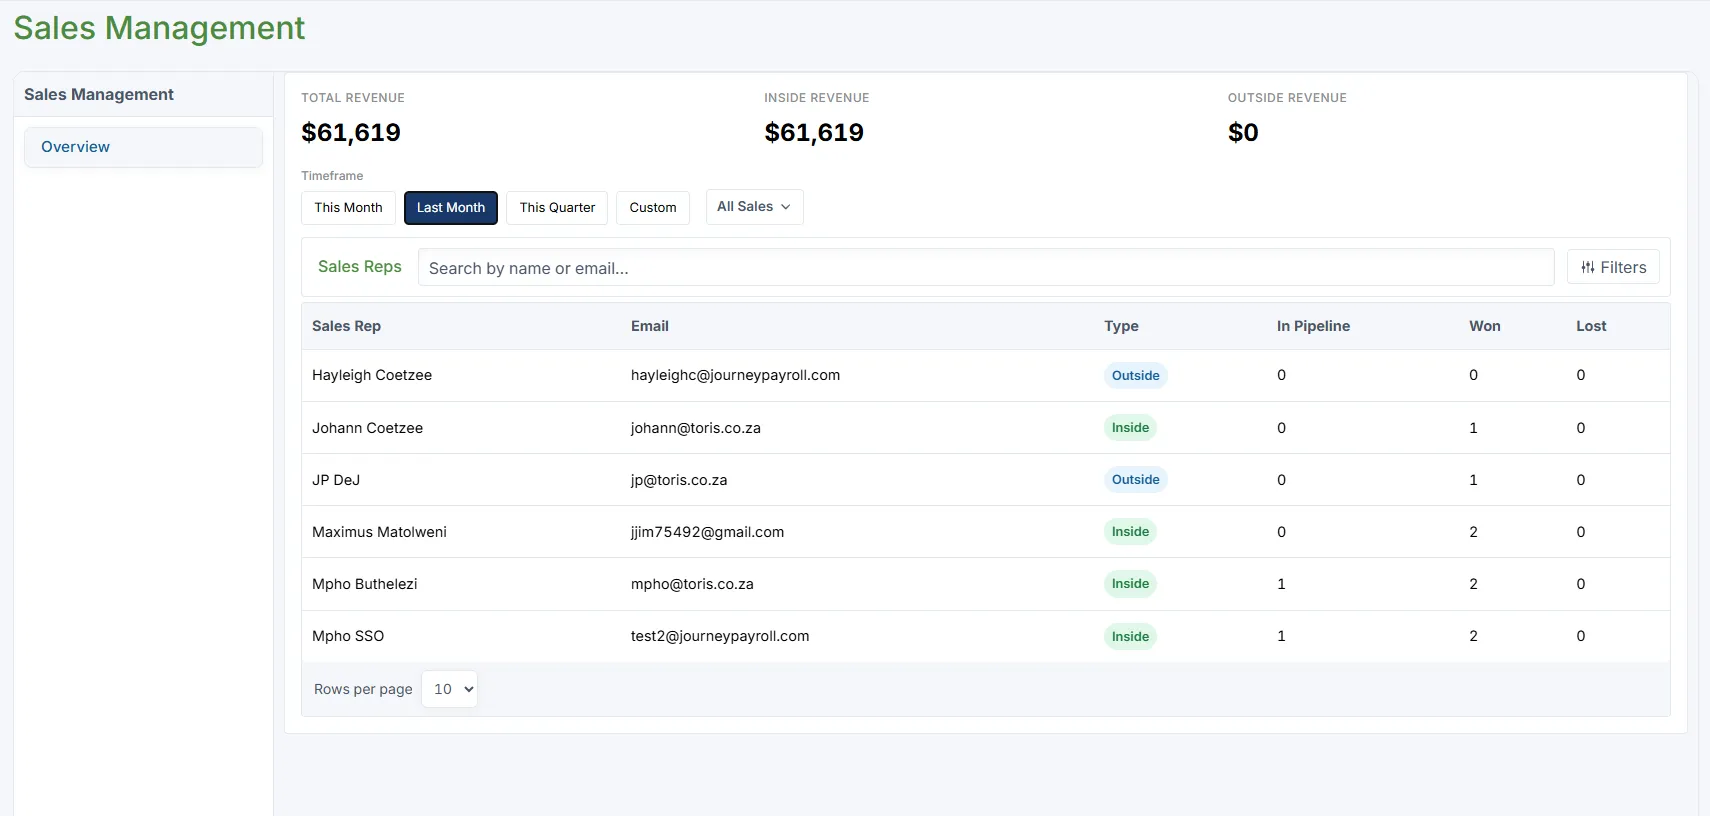Click the Sales Reps tab label
This screenshot has width=1710, height=816.
pos(360,267)
